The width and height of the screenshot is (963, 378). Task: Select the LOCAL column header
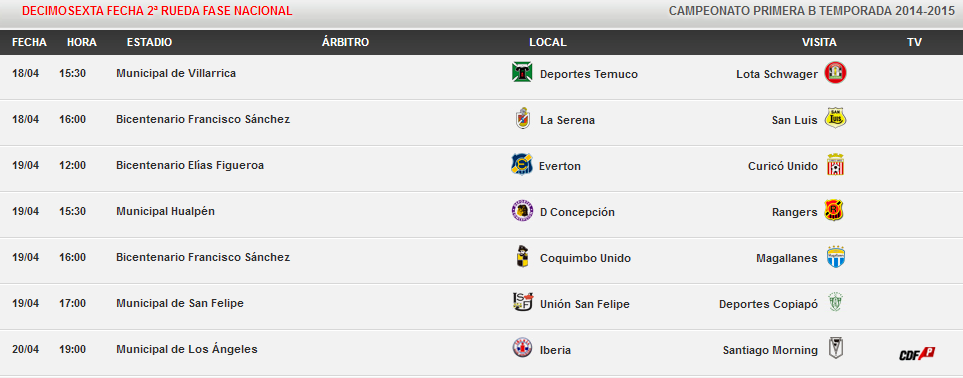[x=548, y=42]
